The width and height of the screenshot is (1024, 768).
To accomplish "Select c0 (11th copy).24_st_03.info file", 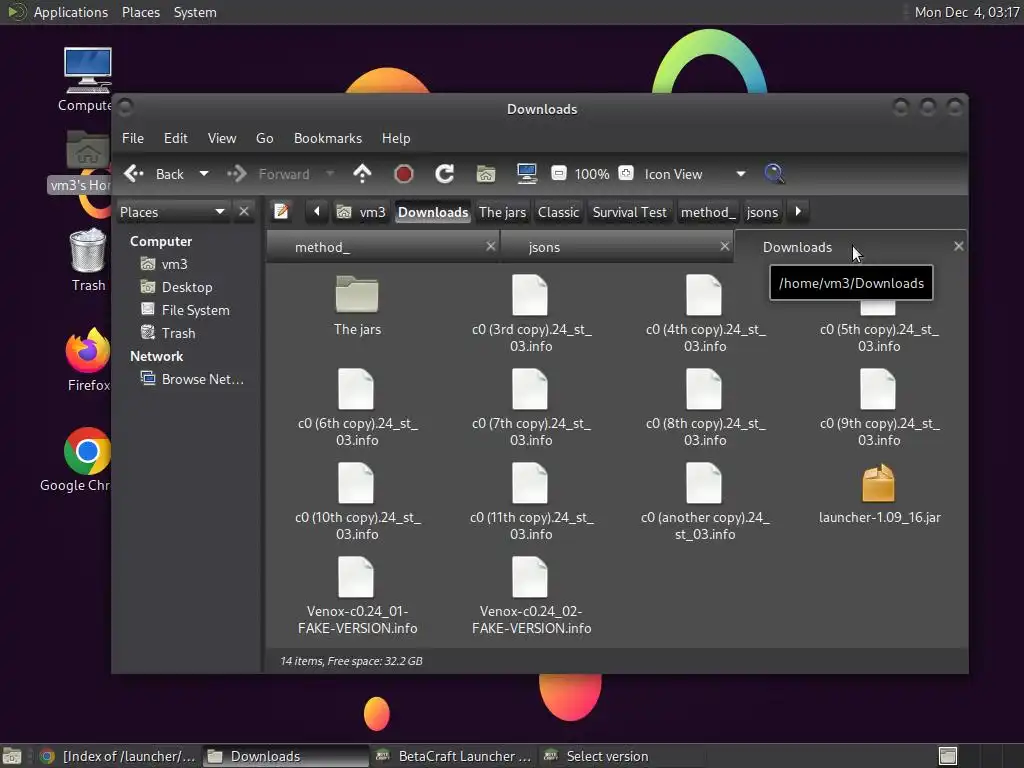I will click(530, 483).
